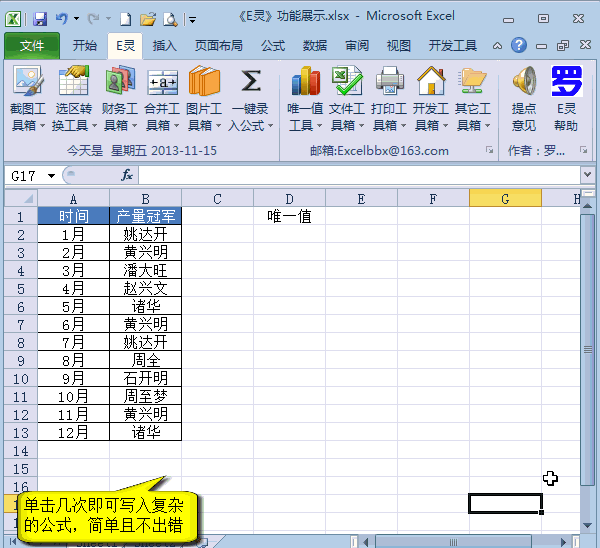Save the workbook from quick access toolbar
Image resolution: width=600 pixels, height=548 pixels.
(40, 17)
